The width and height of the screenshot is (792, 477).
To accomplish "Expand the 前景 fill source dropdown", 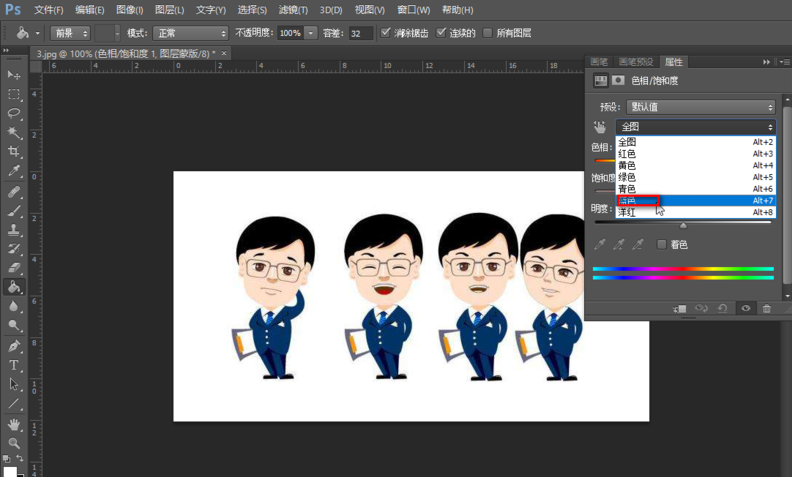I will click(70, 33).
